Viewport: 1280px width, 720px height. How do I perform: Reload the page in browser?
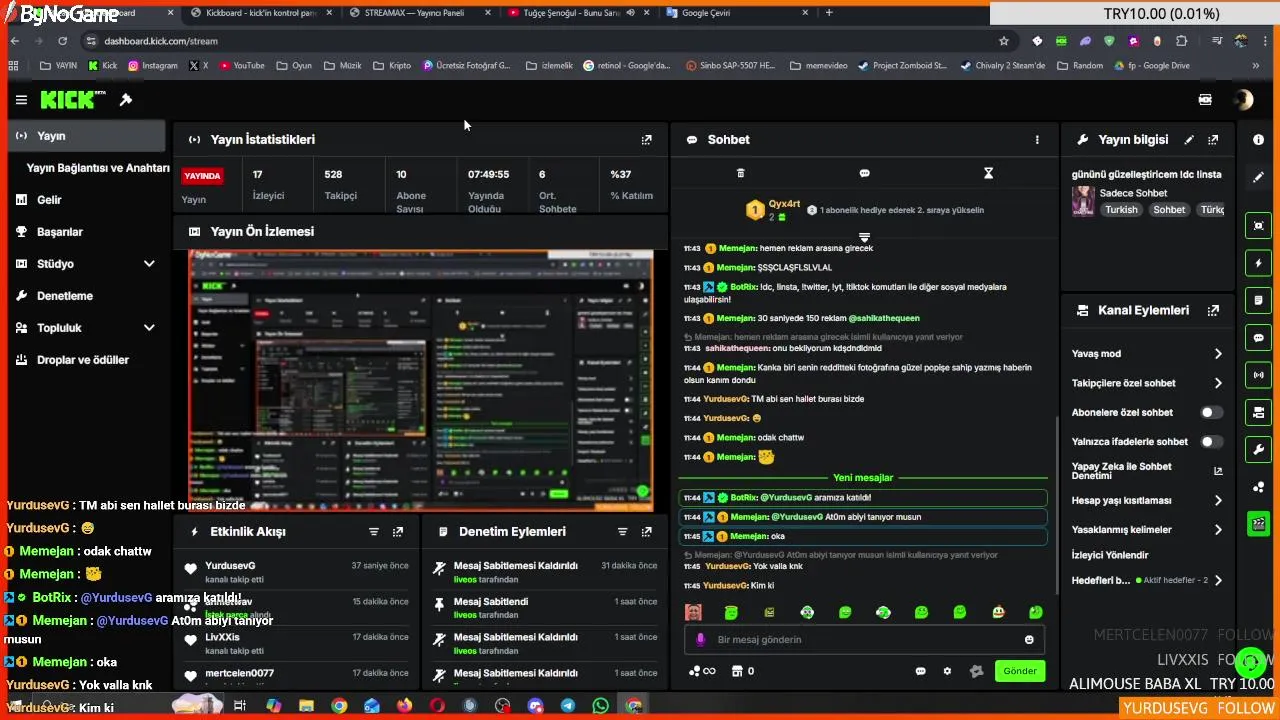62,41
